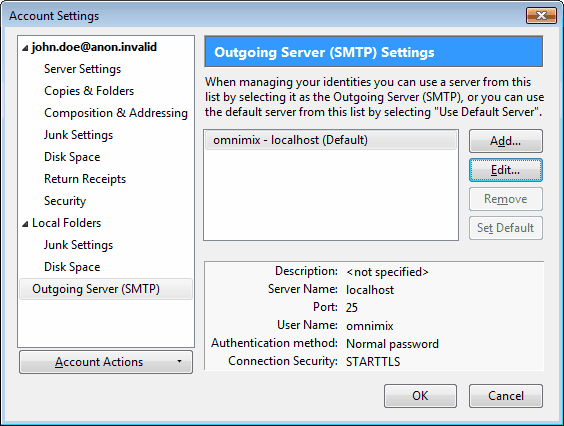Select the Security settings item
564x426 pixels.
tap(65, 201)
